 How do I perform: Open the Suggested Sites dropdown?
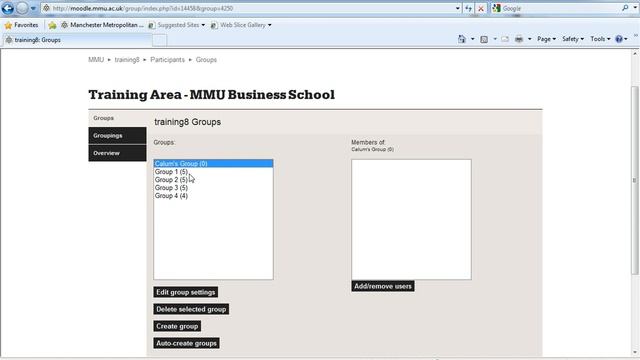coord(177,25)
